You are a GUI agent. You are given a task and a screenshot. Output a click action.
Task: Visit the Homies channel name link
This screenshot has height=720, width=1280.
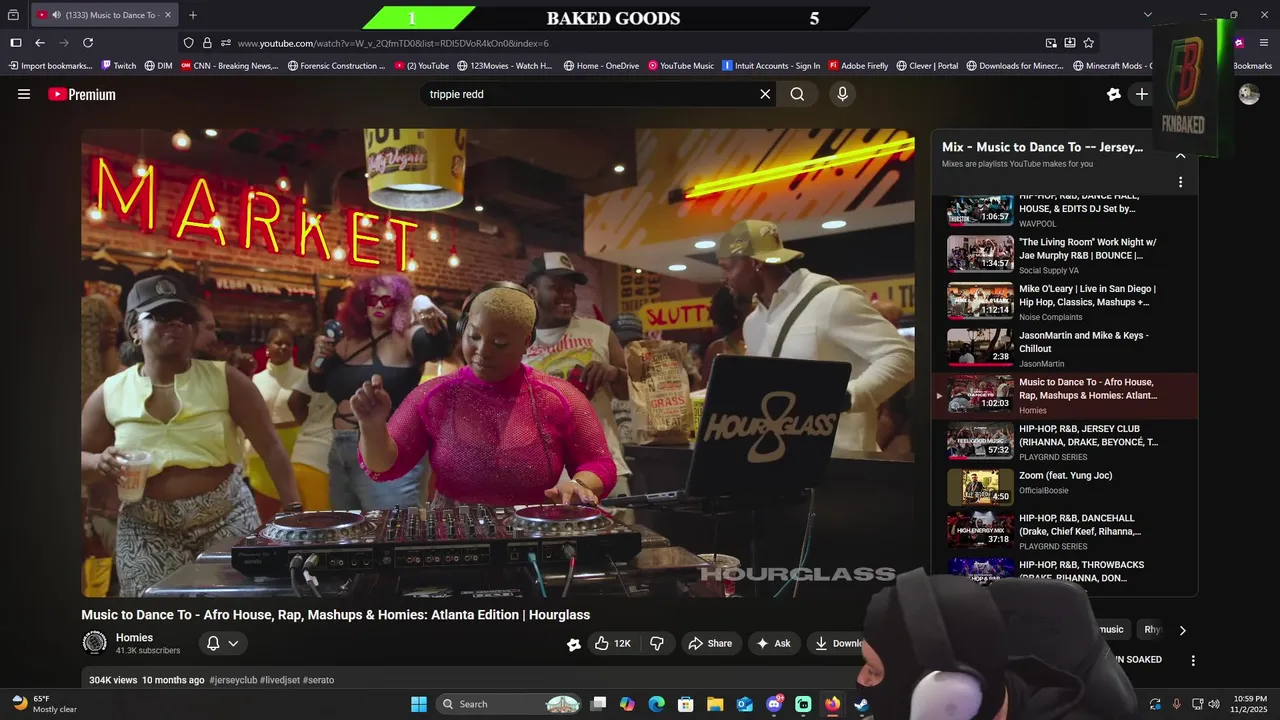click(134, 637)
